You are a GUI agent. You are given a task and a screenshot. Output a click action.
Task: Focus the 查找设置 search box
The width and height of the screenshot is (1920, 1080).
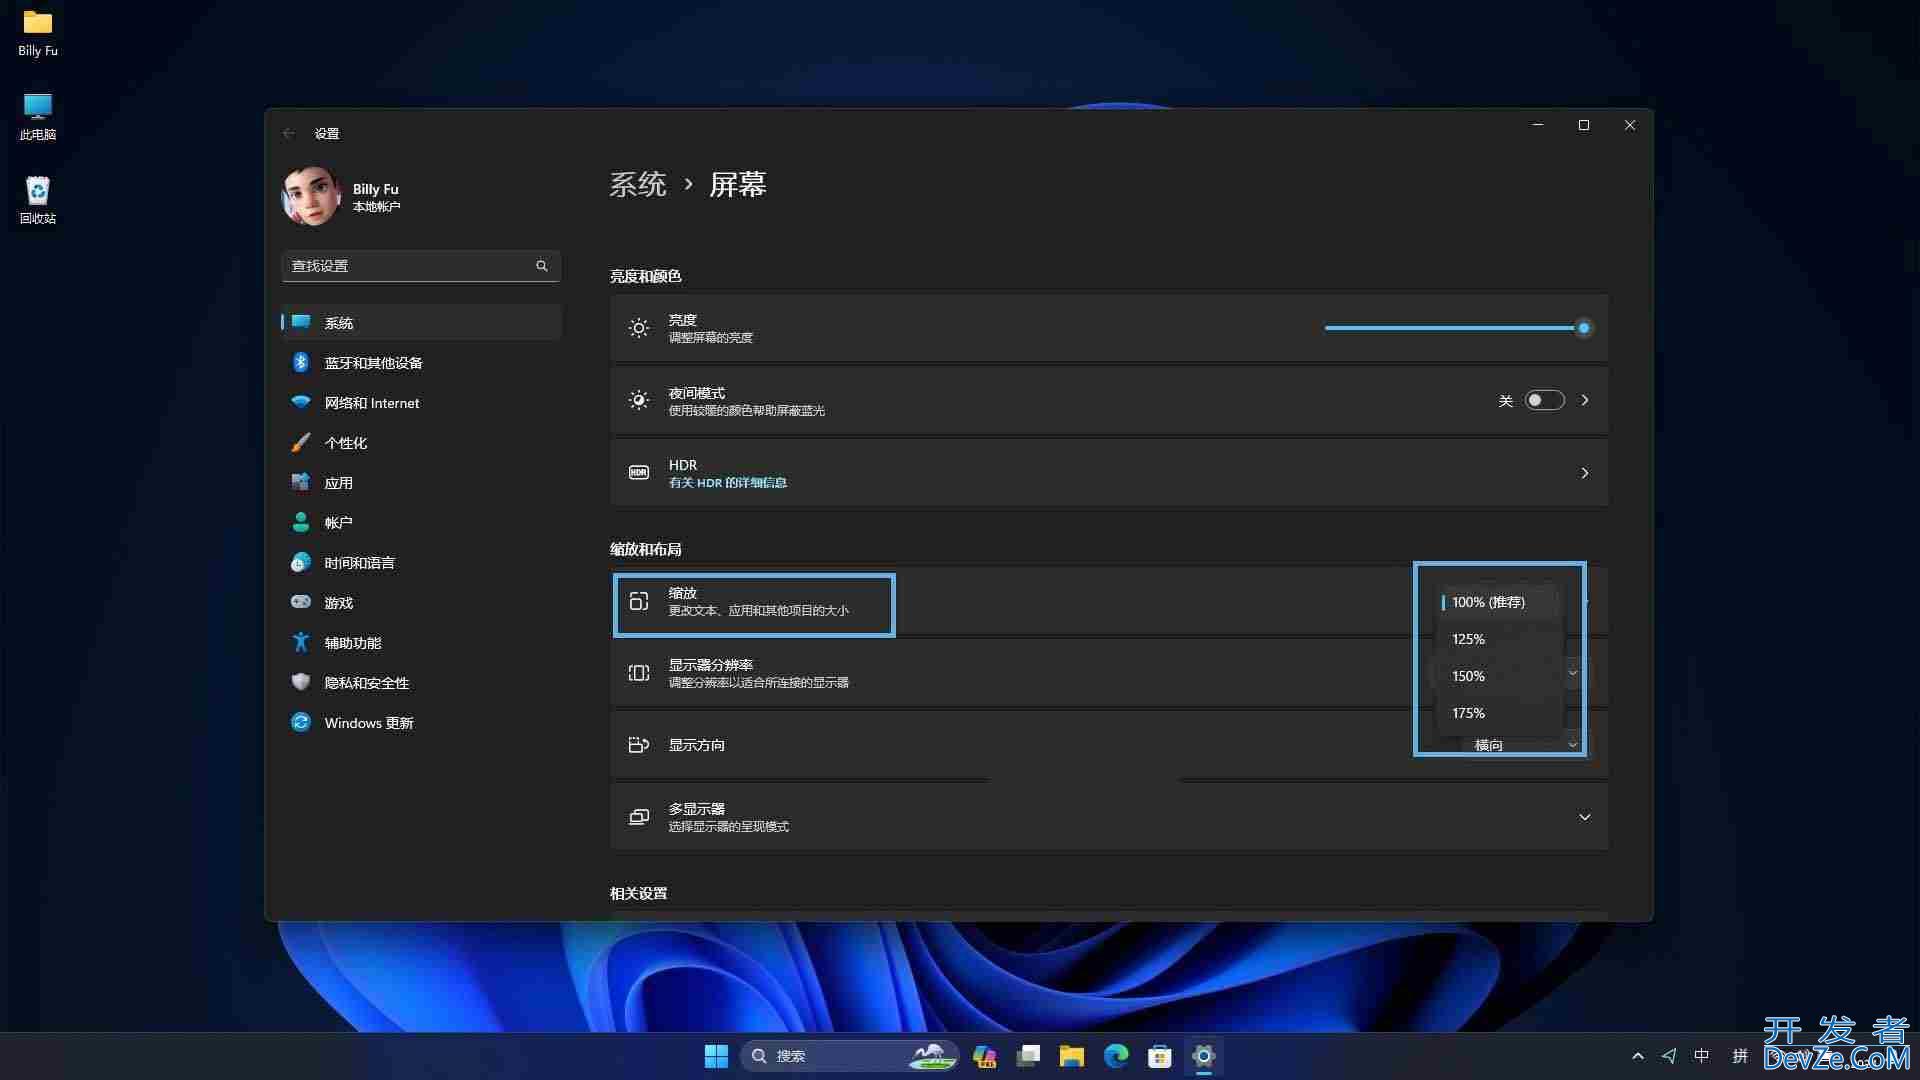point(421,266)
